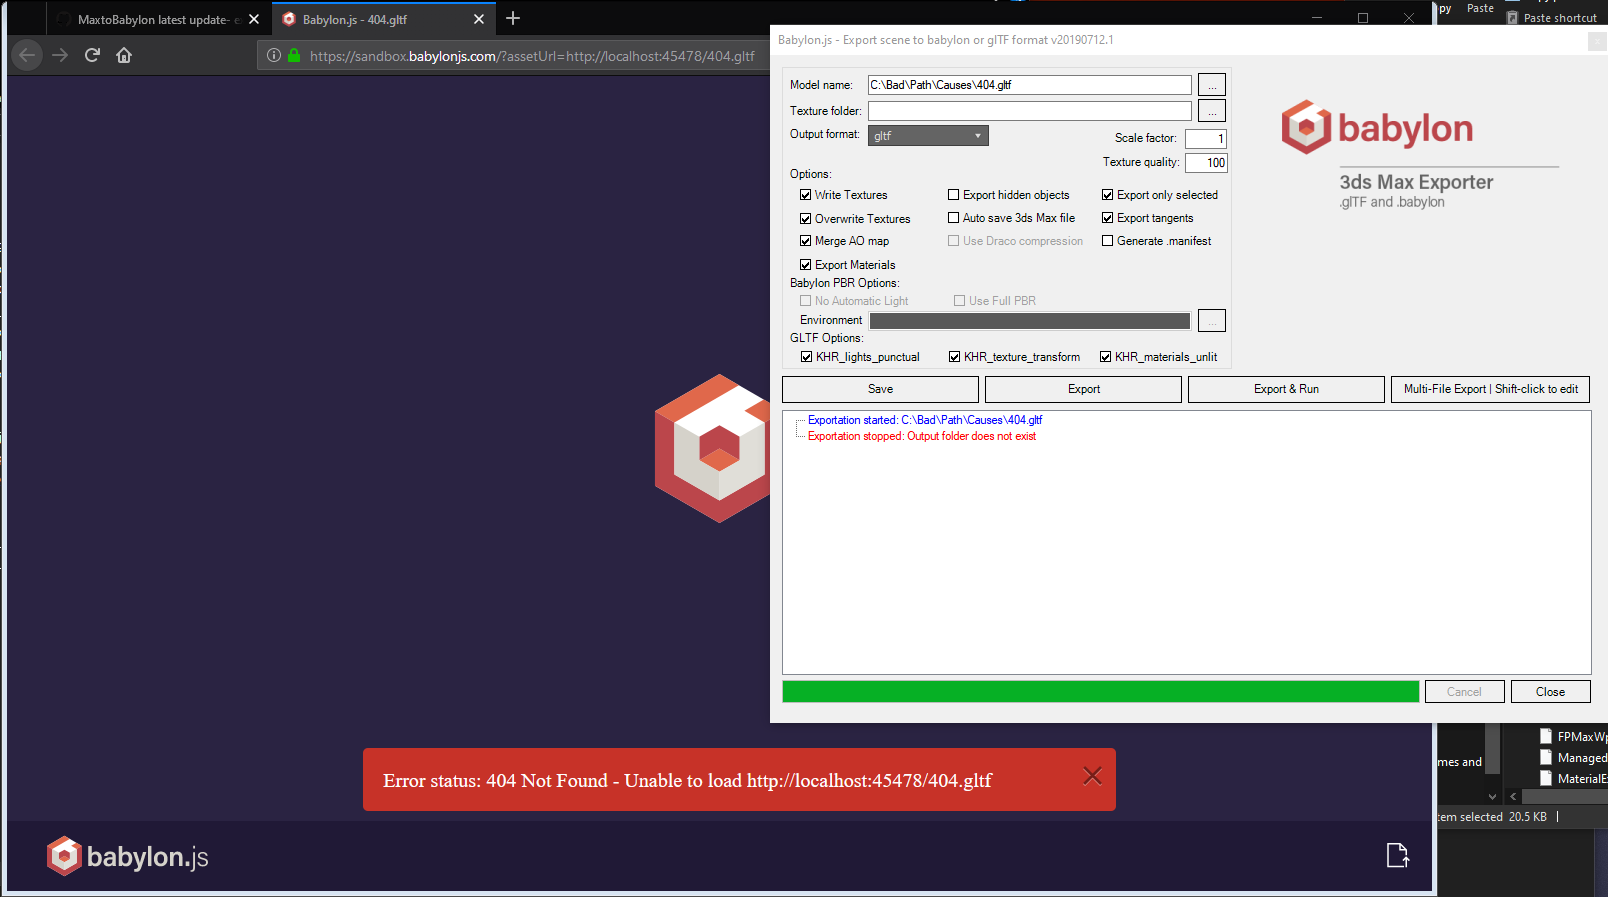Open file picker icon in sandbox footer

pyautogui.click(x=1398, y=855)
